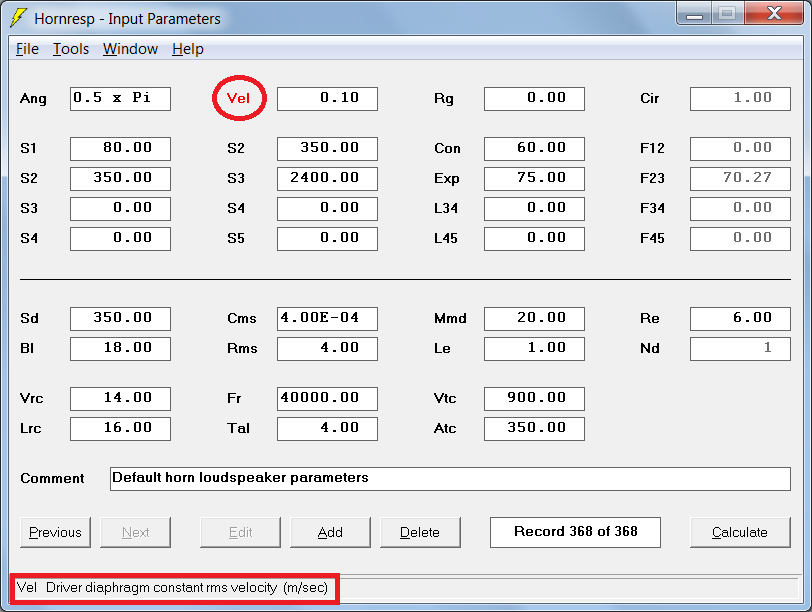Screen dimensions: 812x612
Task: Click the Atc 350.00 field
Action: [x=534, y=429]
